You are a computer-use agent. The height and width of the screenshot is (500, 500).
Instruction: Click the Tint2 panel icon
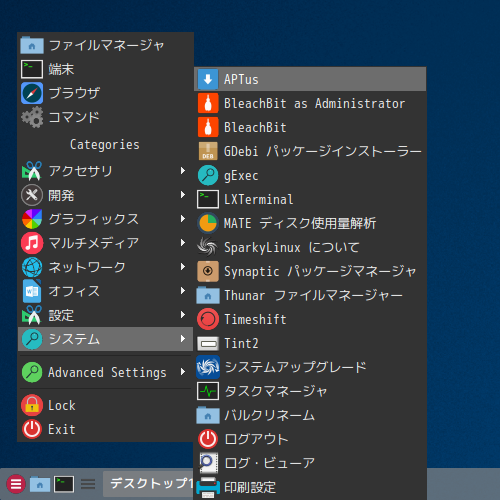208,343
